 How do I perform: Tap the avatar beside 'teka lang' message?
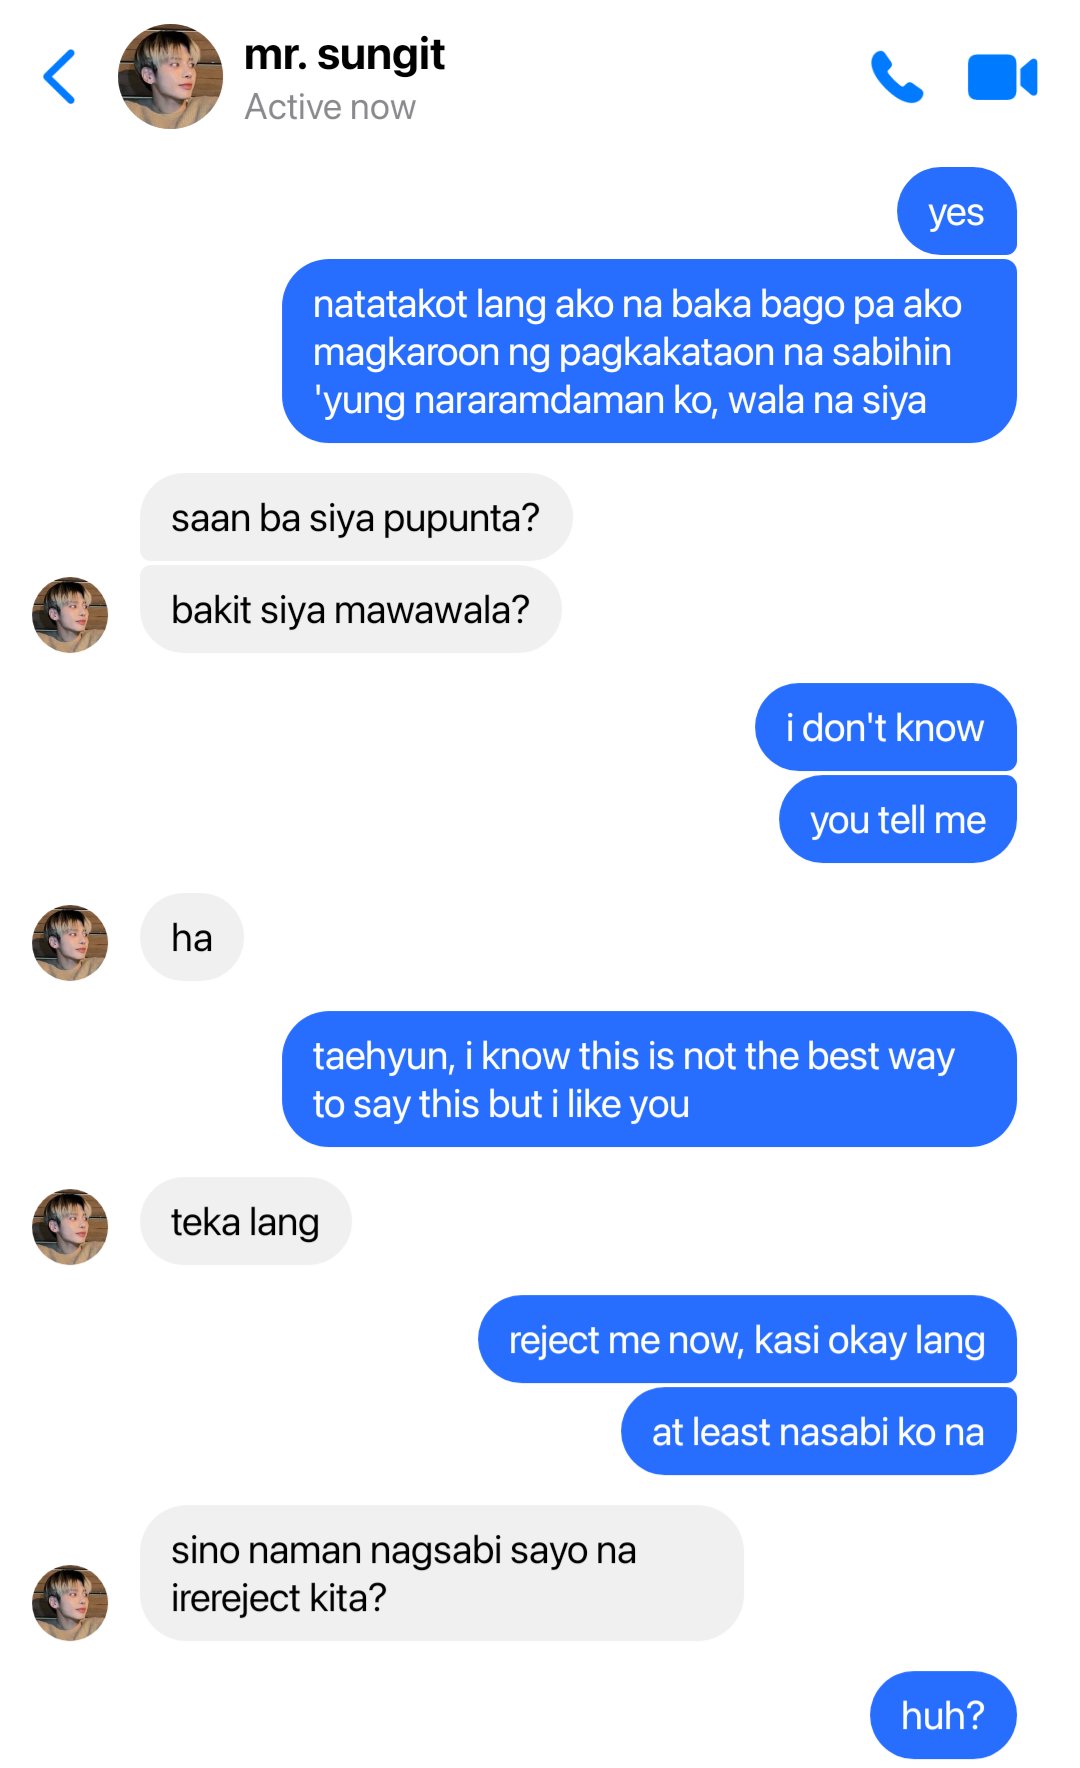coord(70,1227)
